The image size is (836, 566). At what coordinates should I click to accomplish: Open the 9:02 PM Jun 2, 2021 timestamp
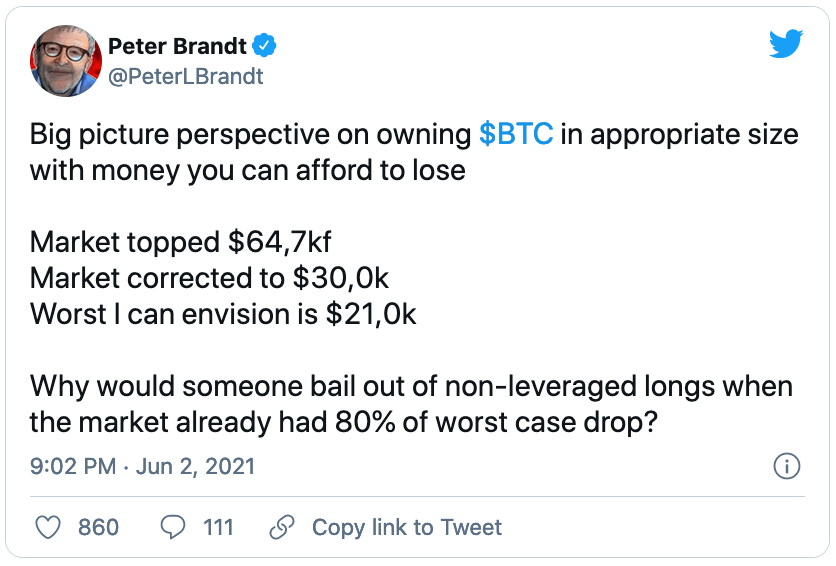coord(142,466)
